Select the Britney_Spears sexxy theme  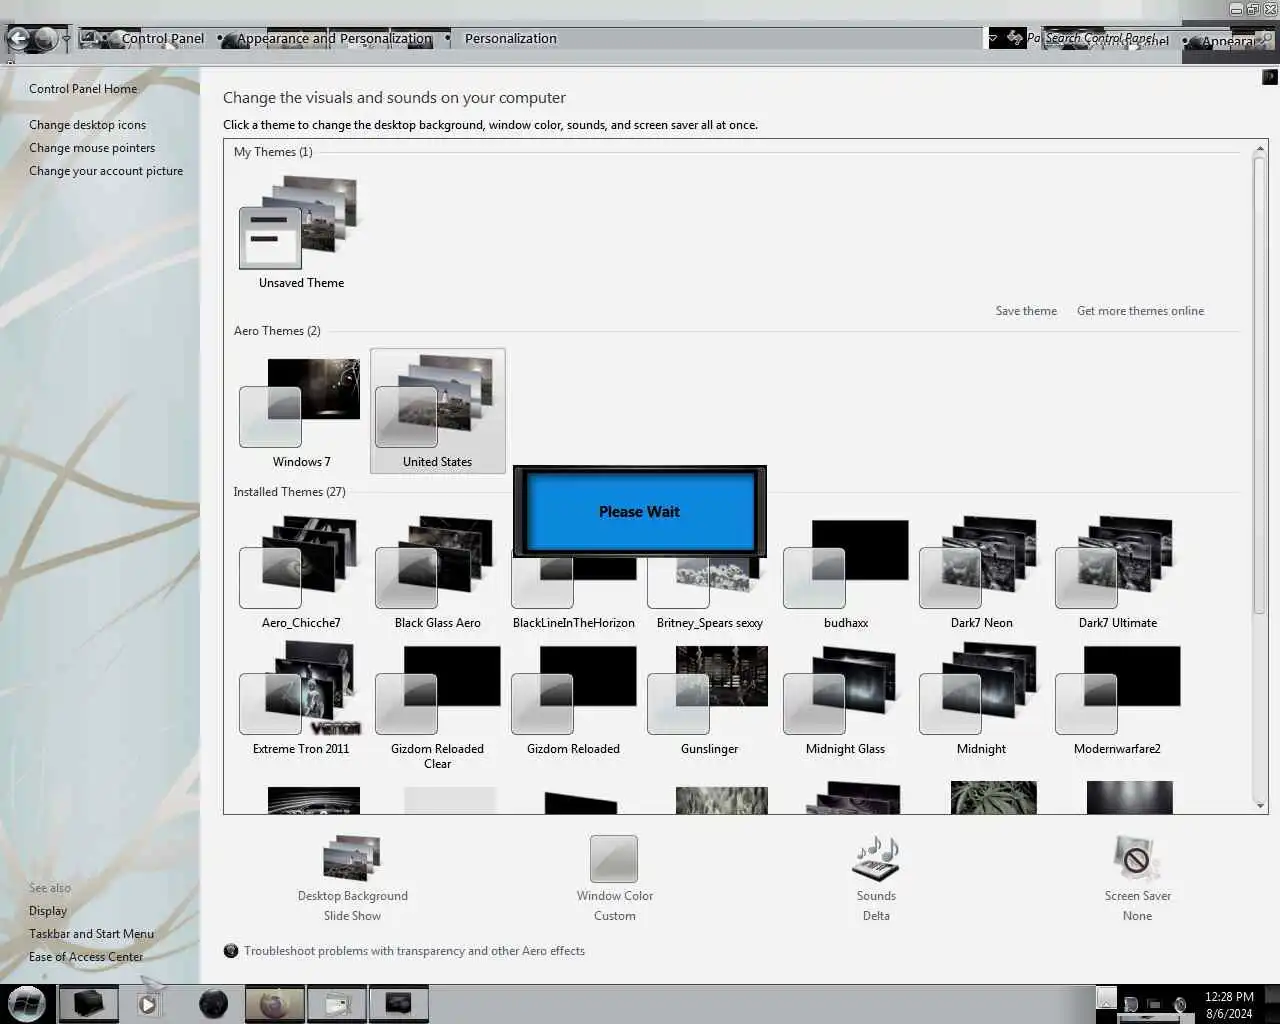point(709,592)
